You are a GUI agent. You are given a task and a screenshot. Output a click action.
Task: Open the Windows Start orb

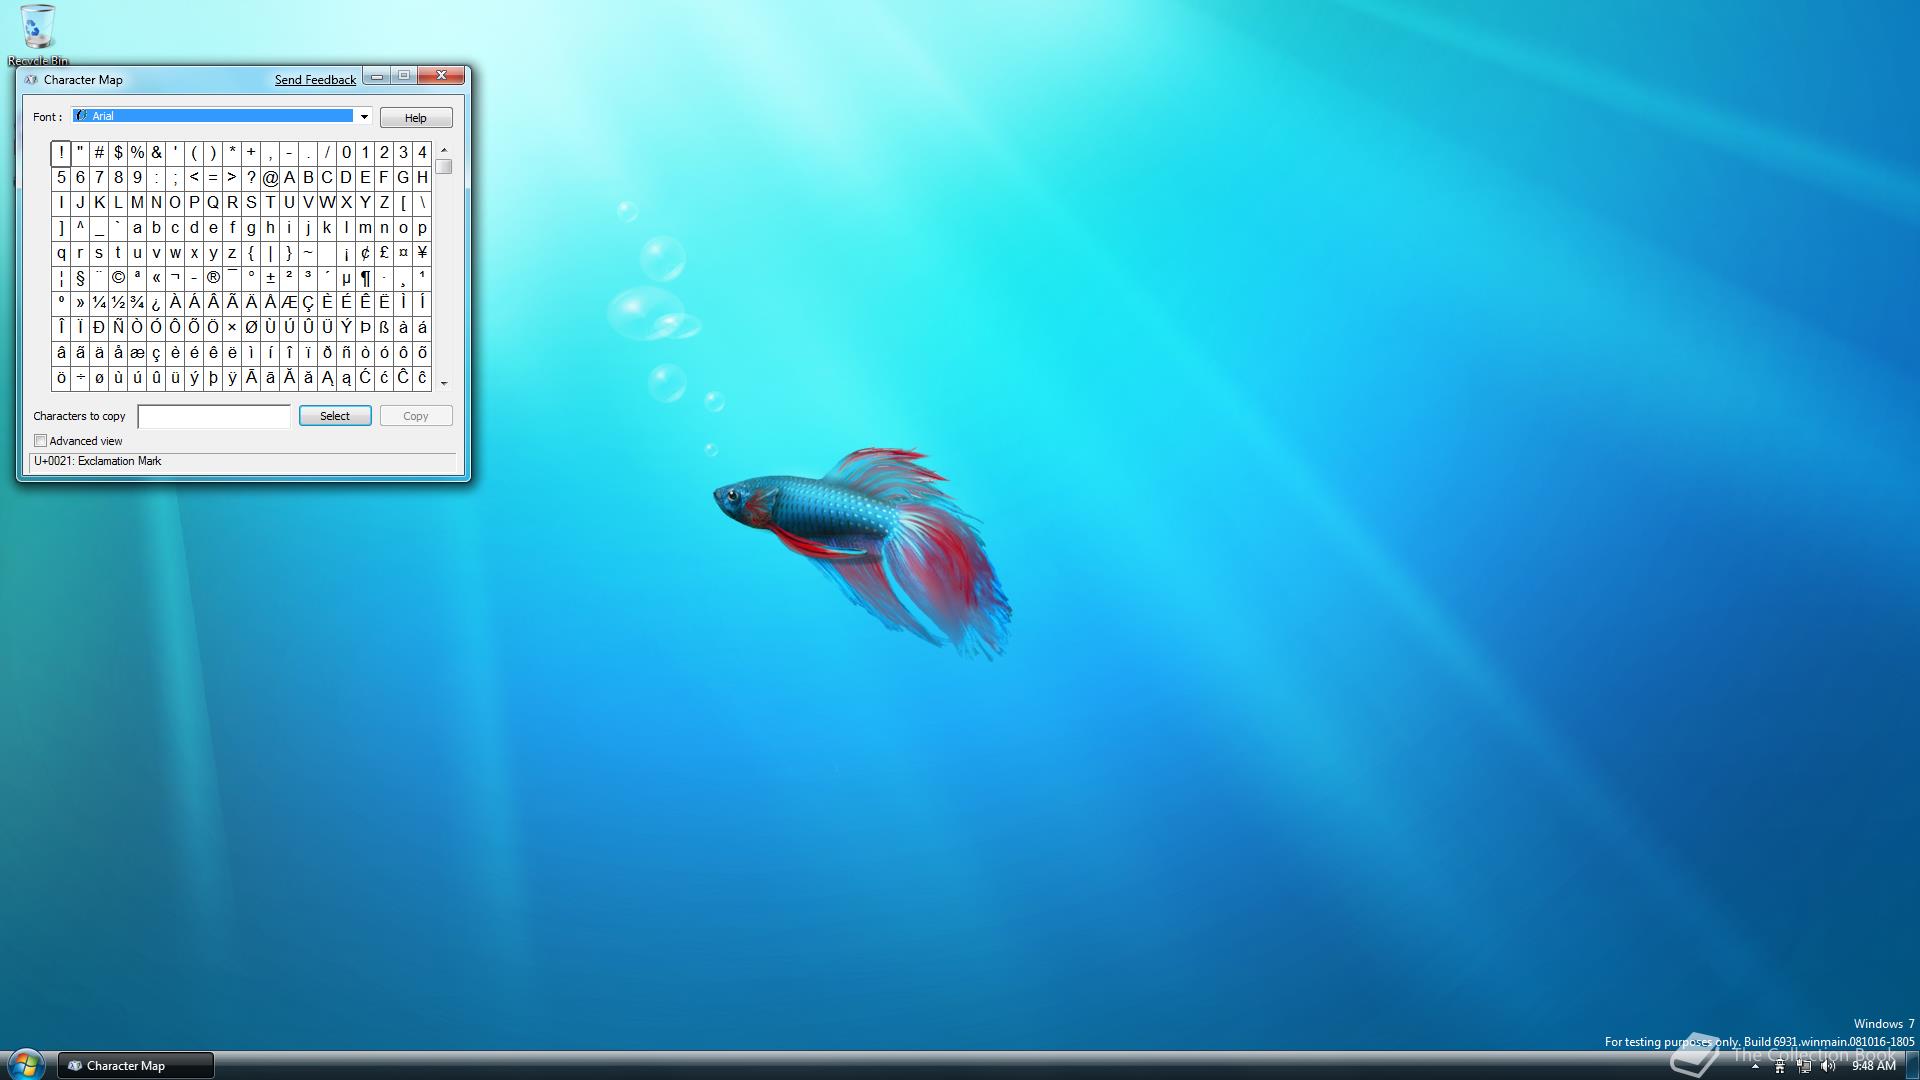click(25, 1064)
